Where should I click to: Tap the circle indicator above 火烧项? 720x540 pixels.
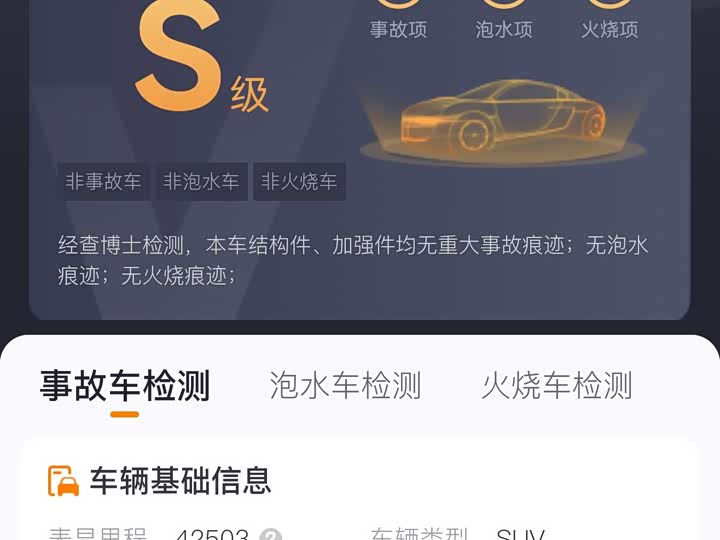[x=610, y=4]
